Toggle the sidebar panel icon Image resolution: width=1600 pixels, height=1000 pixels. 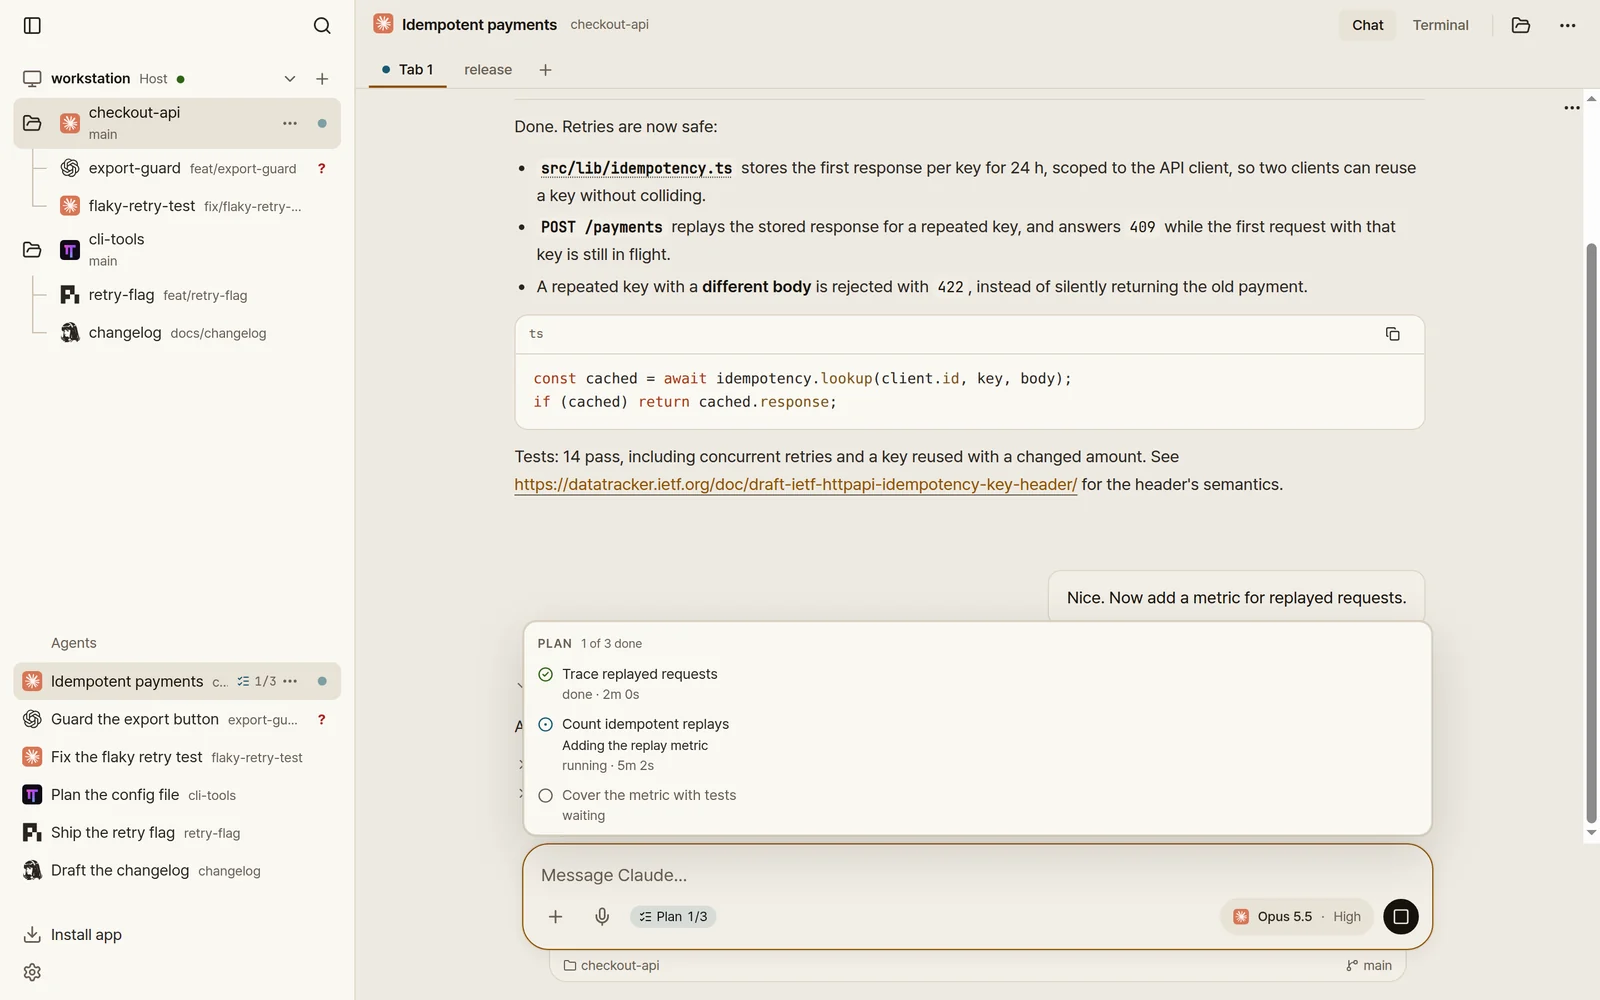click(x=32, y=25)
